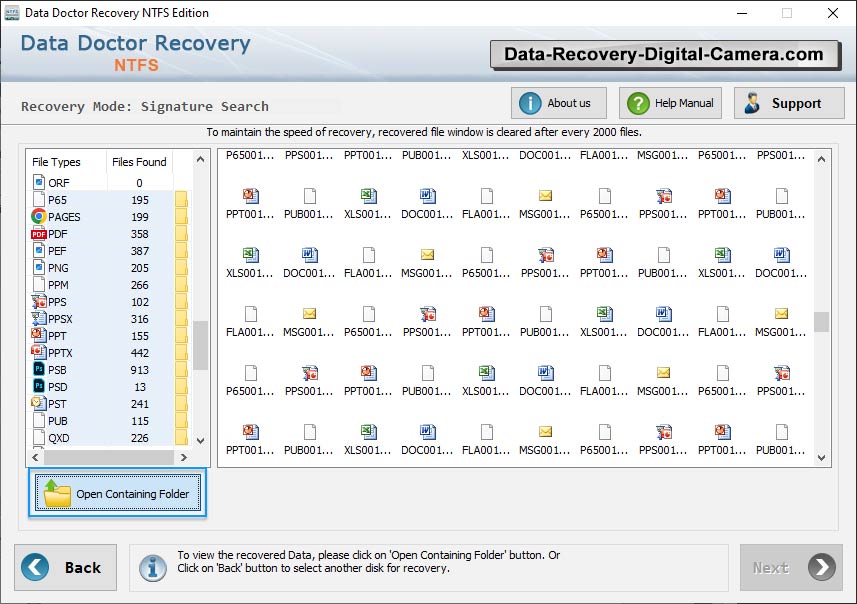
Task: Select PPM count value 266
Action: [x=139, y=285]
